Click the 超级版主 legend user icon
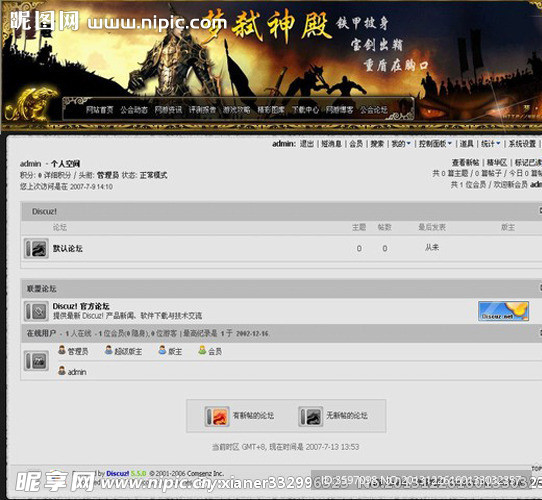The height and width of the screenshot is (500, 542). [109, 350]
